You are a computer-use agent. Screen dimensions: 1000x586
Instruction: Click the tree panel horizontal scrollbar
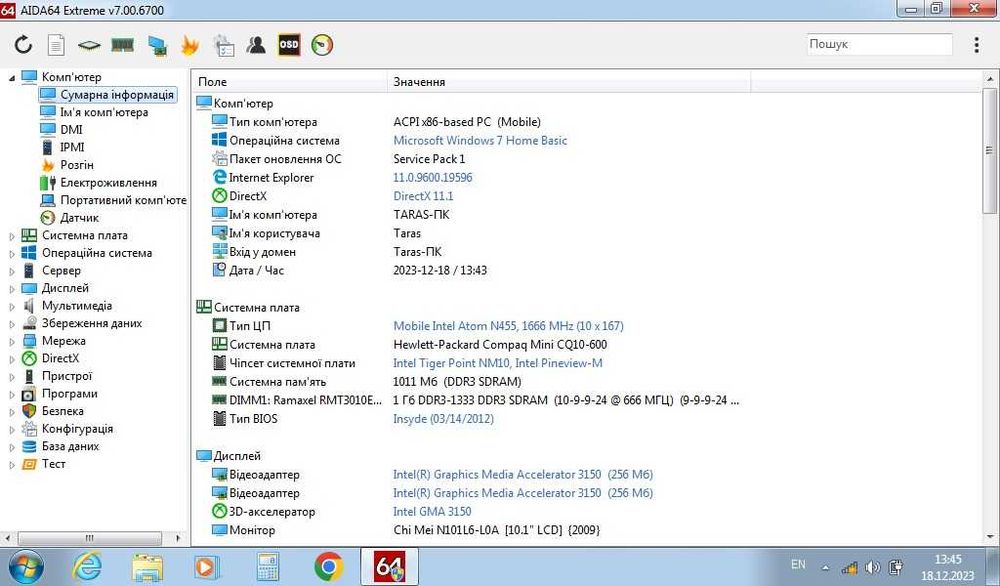pos(90,538)
